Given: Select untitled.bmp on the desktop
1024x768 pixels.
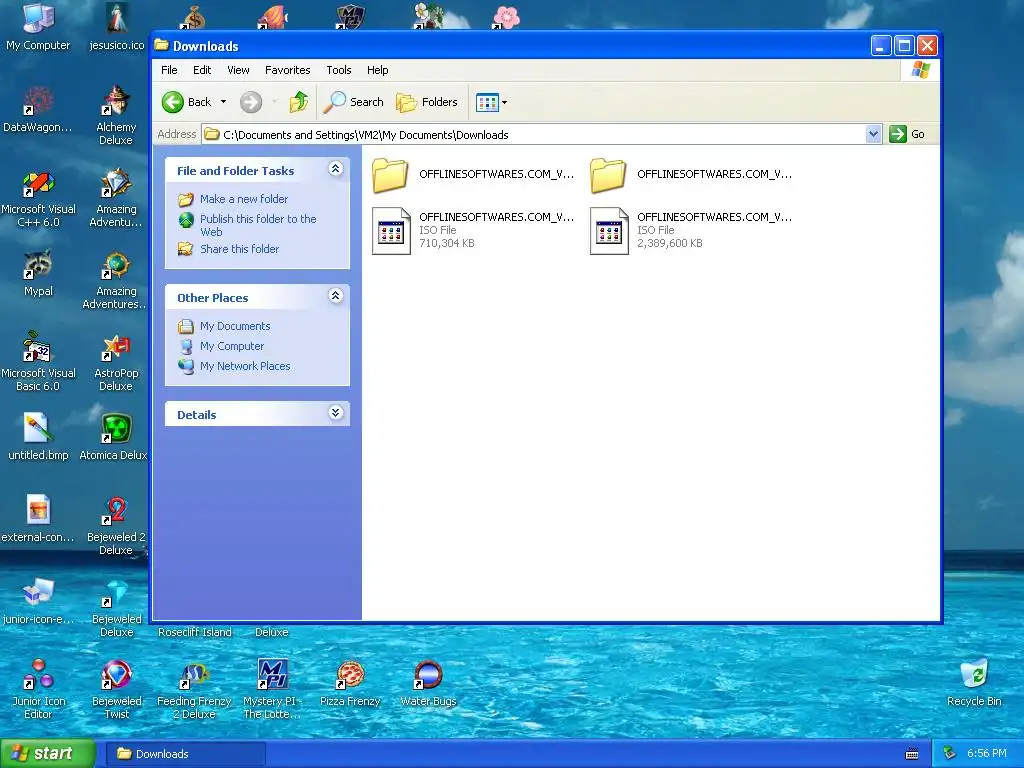Looking at the screenshot, I should (x=38, y=438).
